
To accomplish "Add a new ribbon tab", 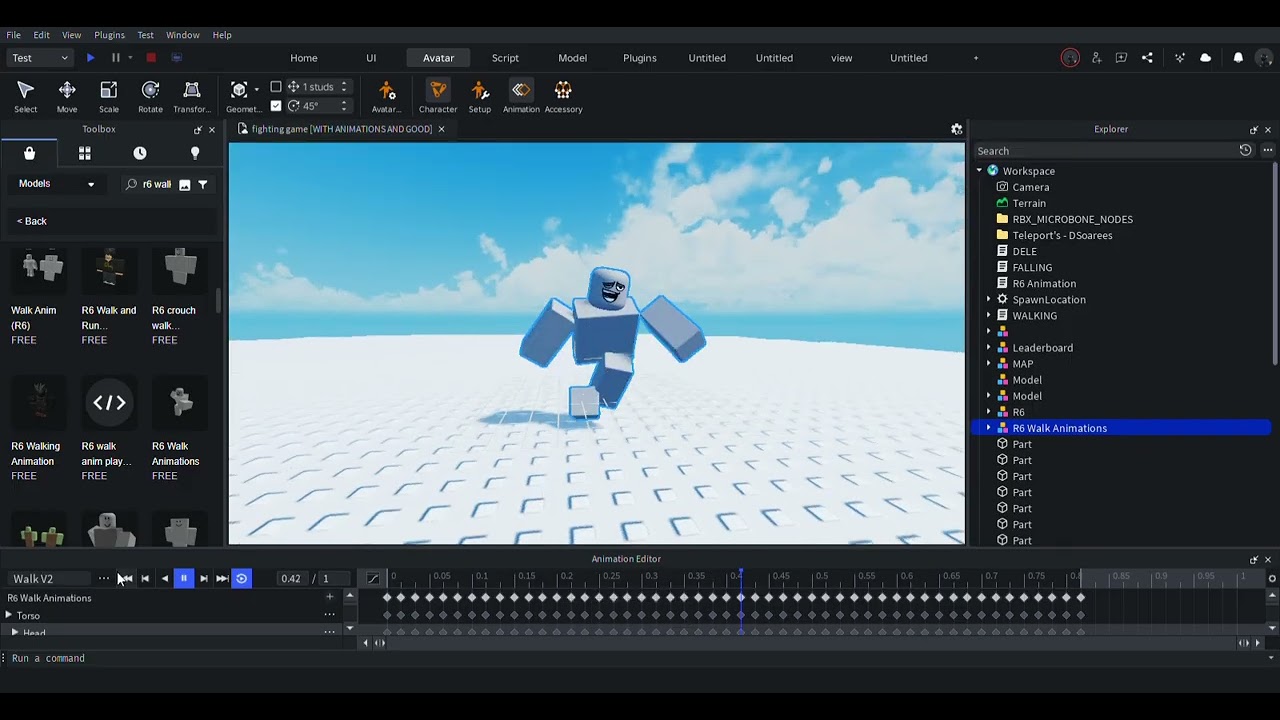I will tap(976, 58).
